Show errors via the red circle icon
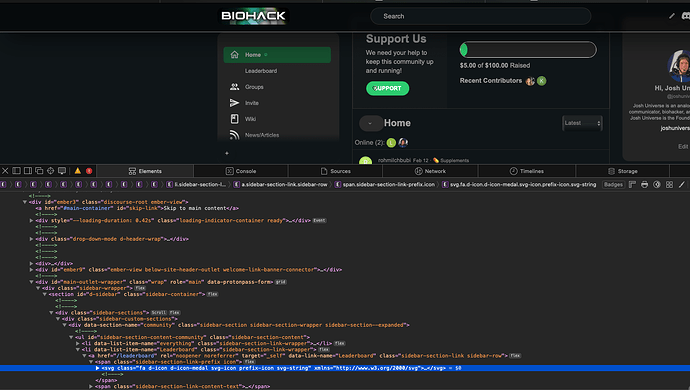 (x=89, y=171)
